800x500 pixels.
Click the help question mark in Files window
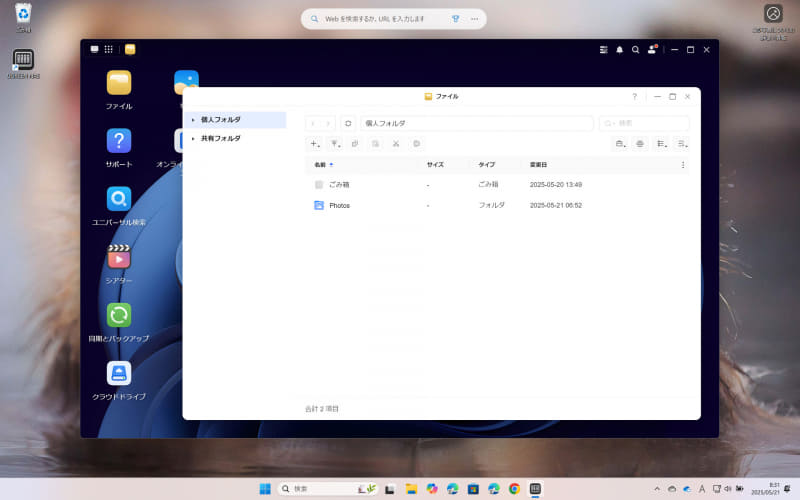coord(634,96)
